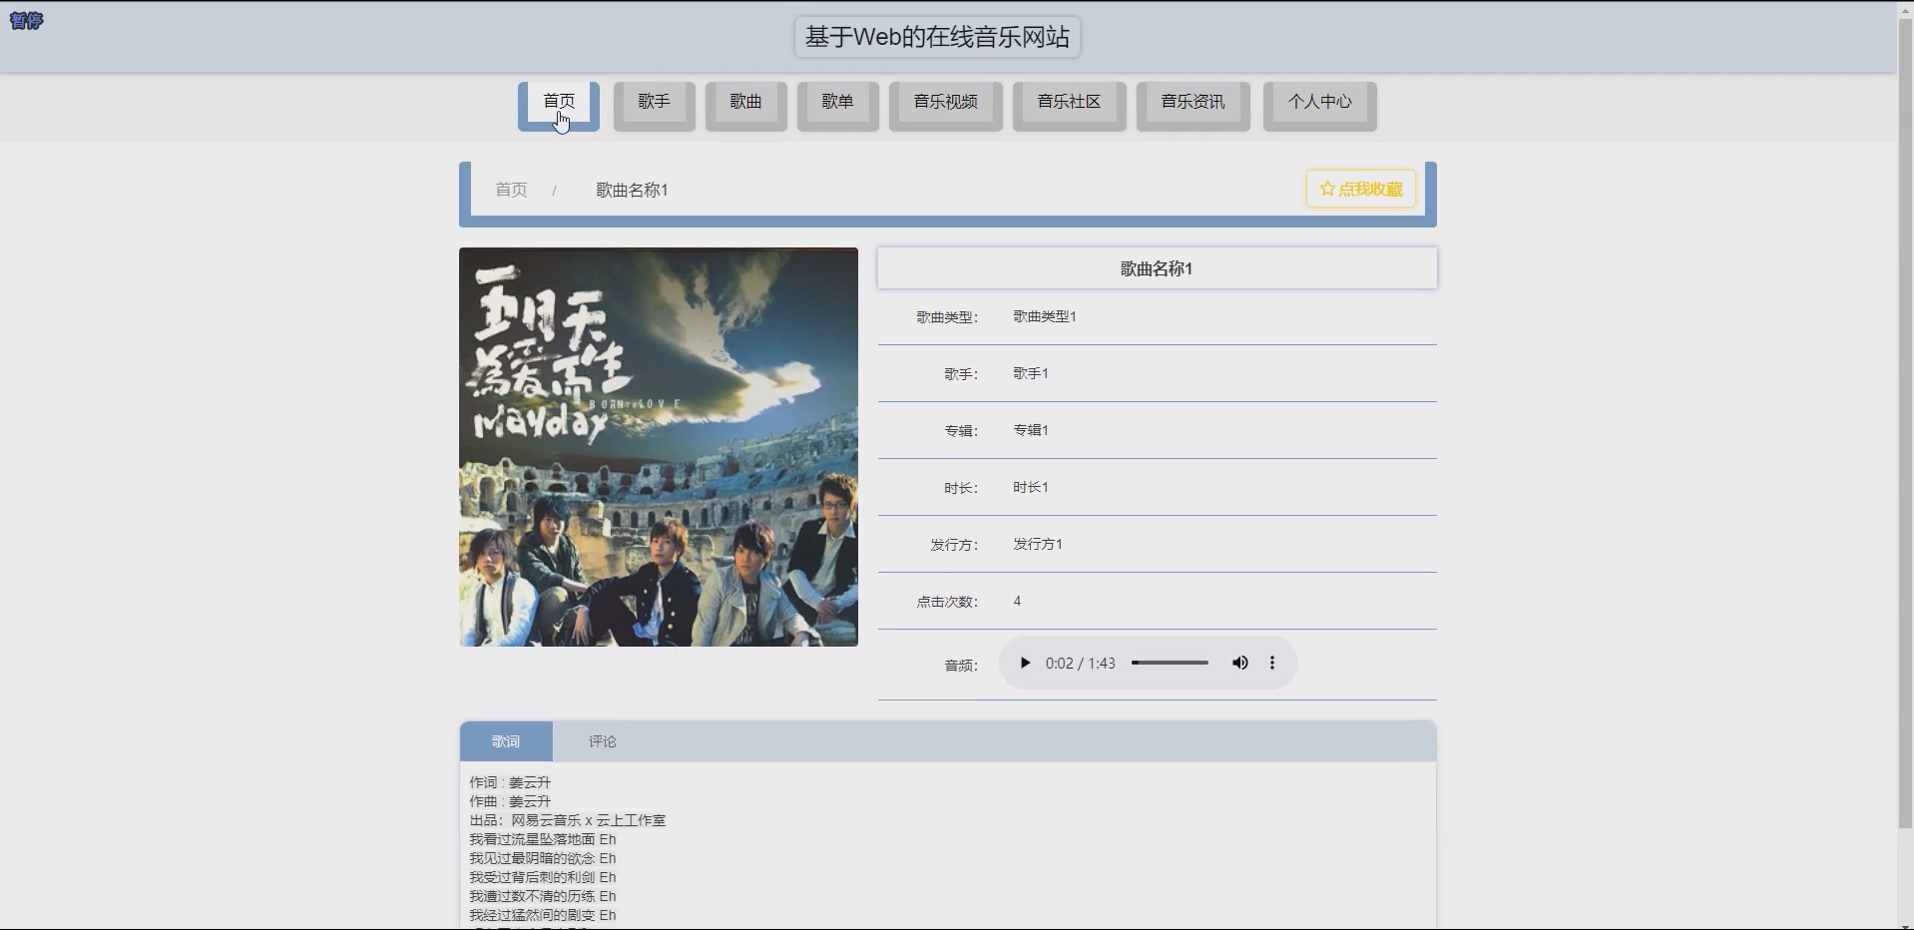Click the audio time 0:02 / 1:43
This screenshot has width=1914, height=930.
[x=1080, y=663]
